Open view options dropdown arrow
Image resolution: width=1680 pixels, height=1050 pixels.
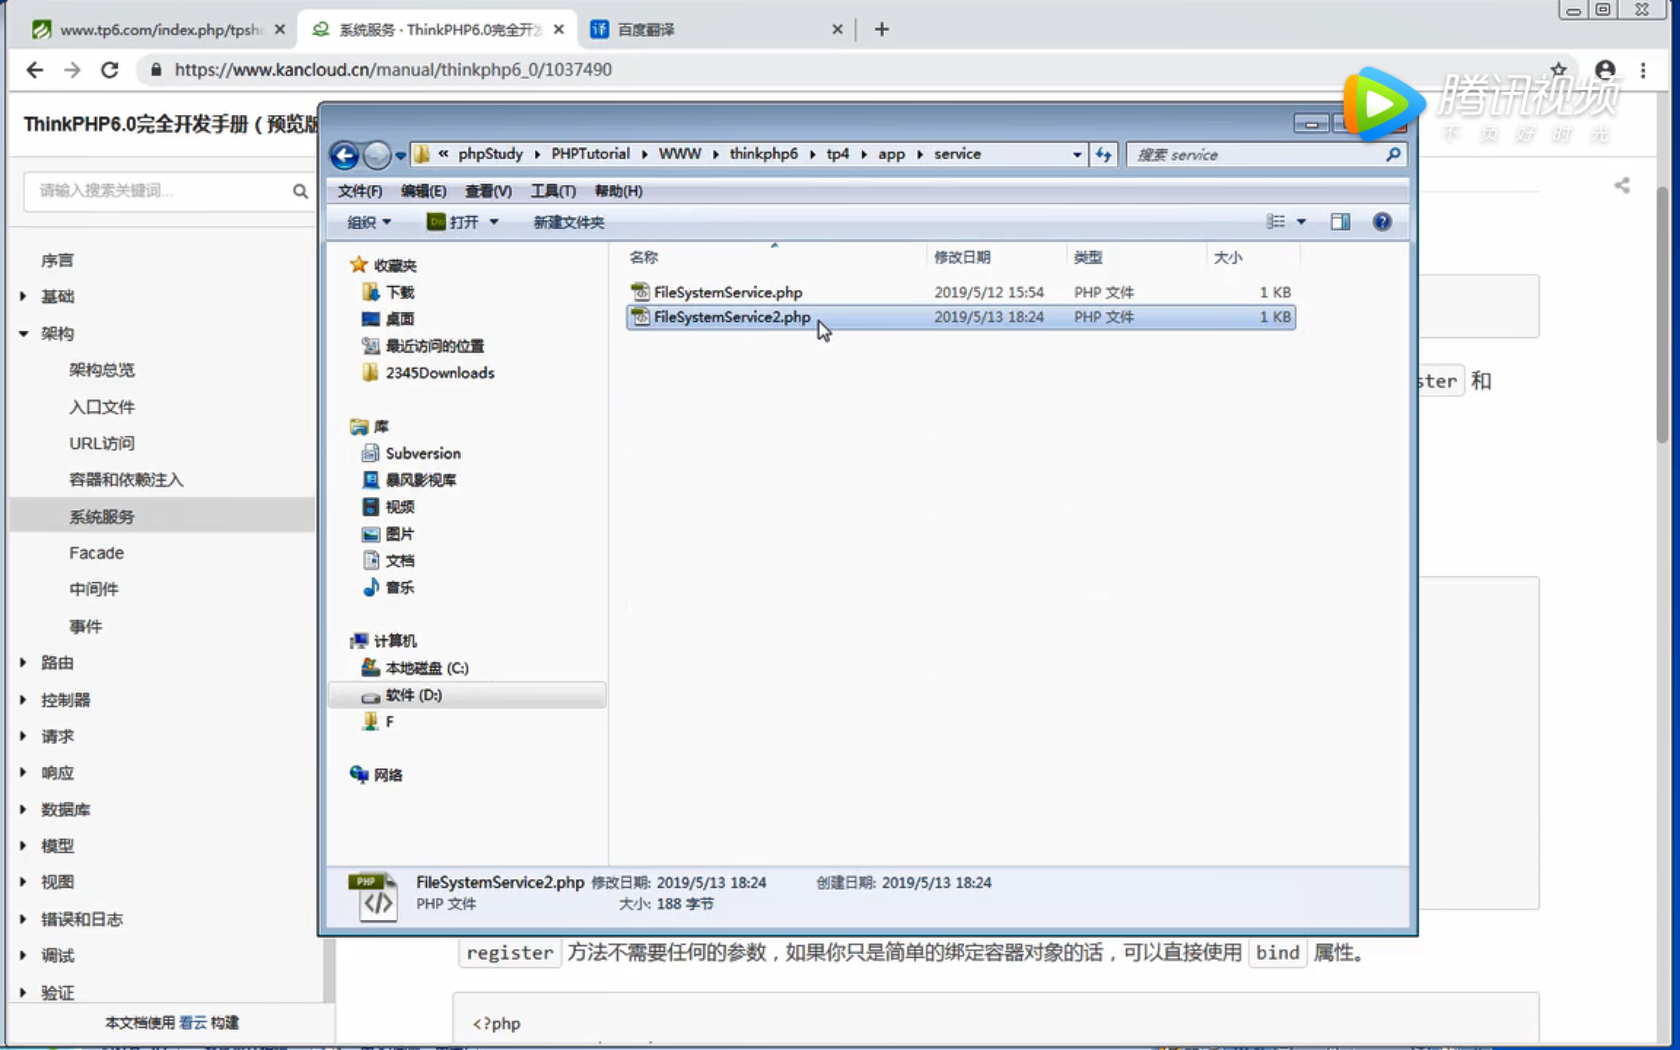point(1301,222)
